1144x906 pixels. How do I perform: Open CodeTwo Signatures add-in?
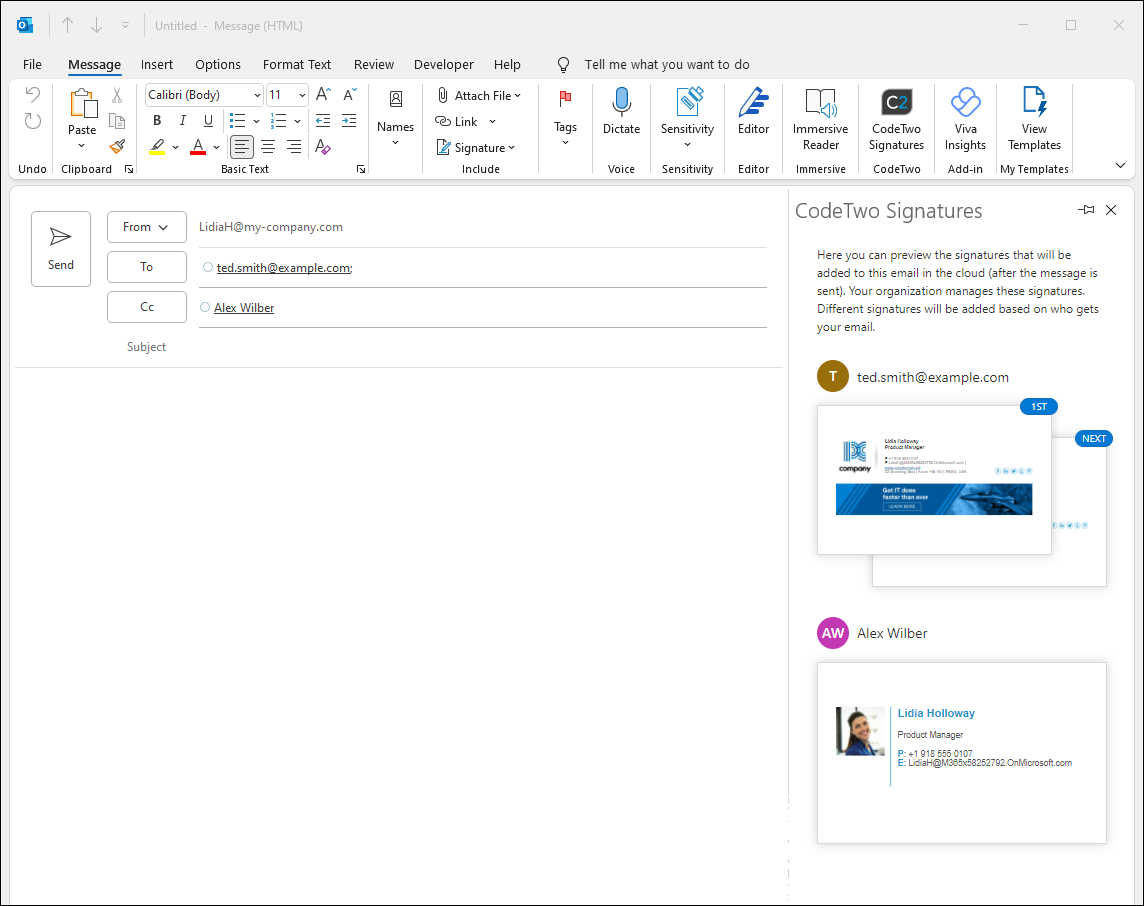point(897,119)
